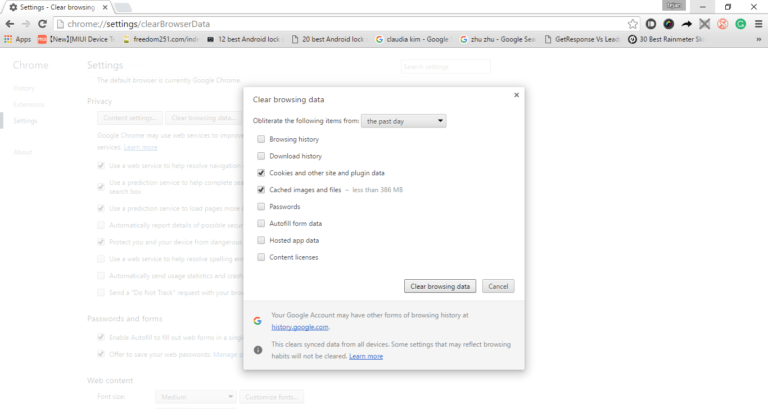Check the Download history checkbox
Viewport: 768px width, 409px height.
[261, 156]
